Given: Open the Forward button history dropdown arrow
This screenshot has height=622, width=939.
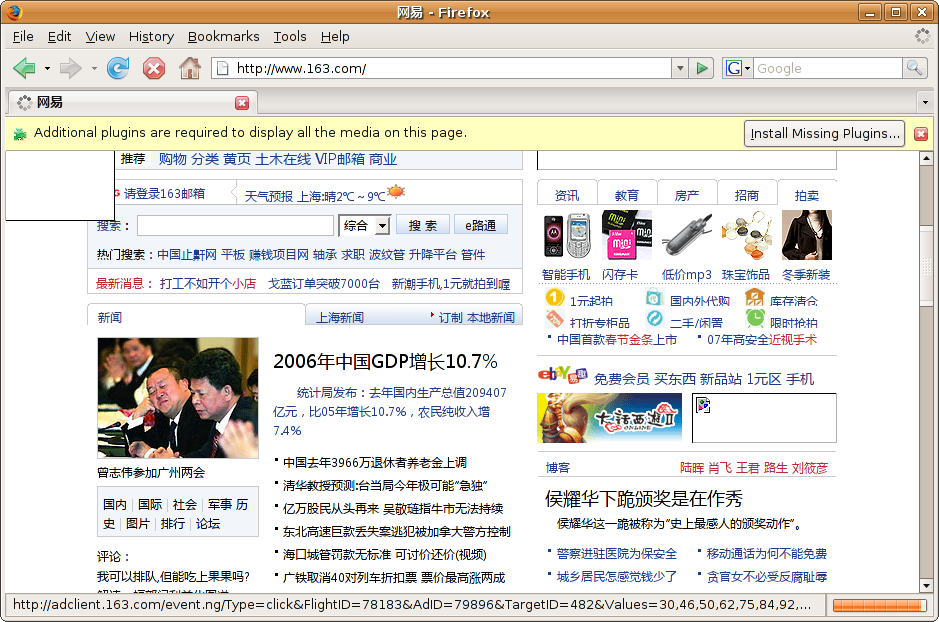Looking at the screenshot, I should pos(94,68).
